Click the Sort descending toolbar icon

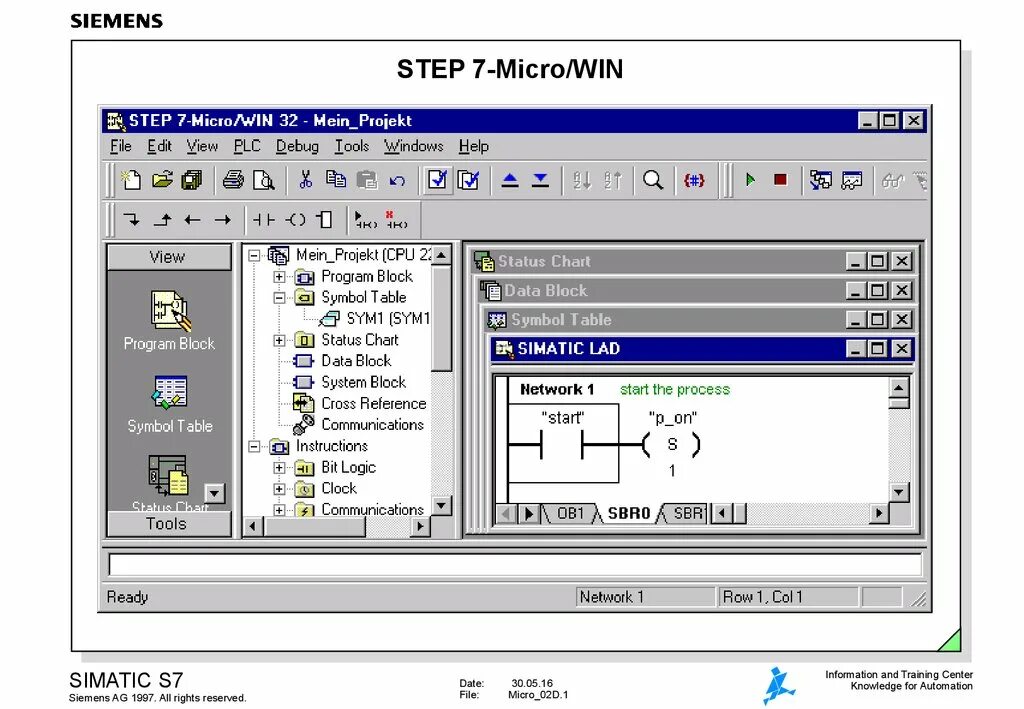613,180
